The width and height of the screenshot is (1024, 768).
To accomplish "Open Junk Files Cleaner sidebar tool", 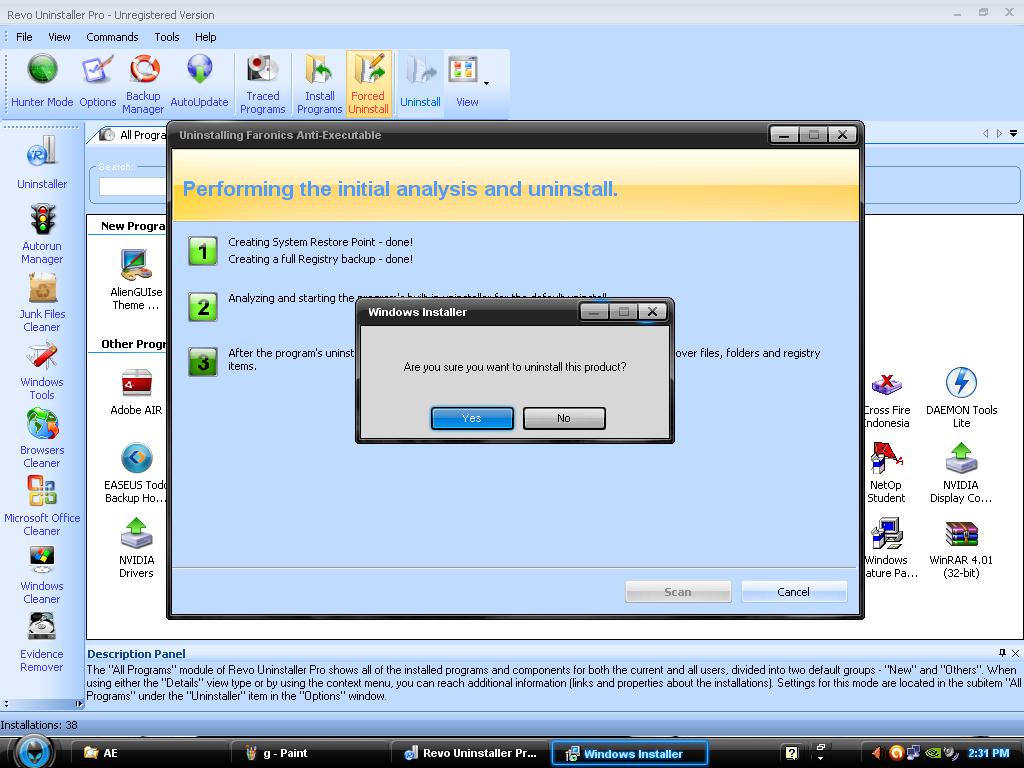I will pos(42,302).
